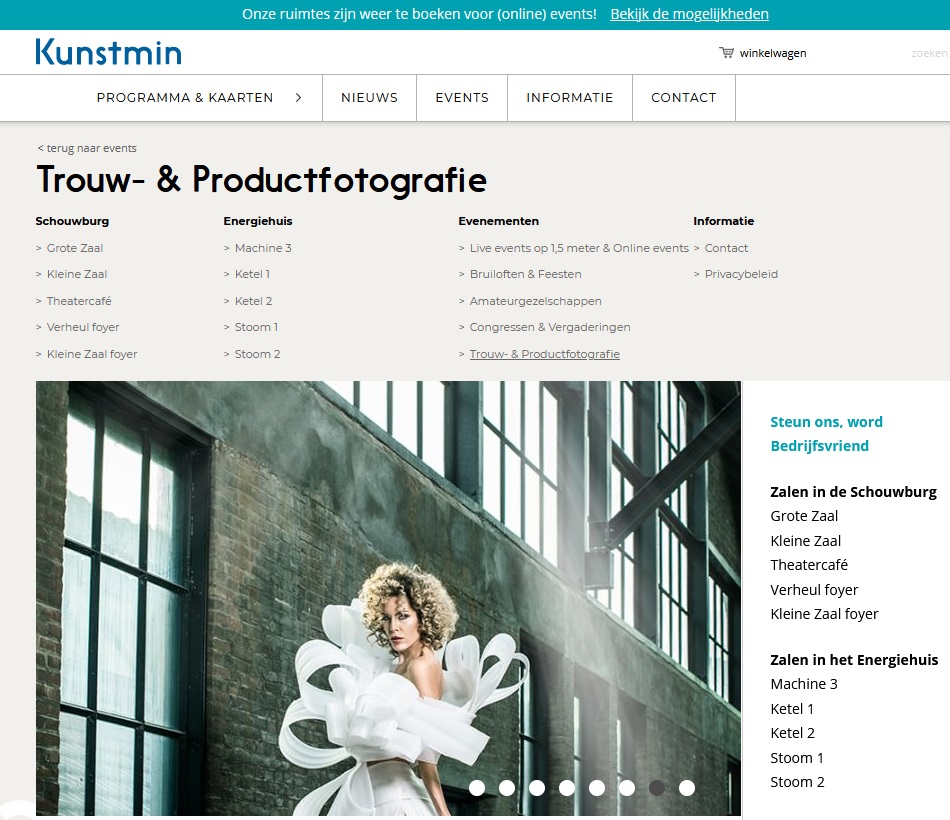950x820 pixels.
Task: Open Theatercafé under Schouwburg column
Action: pos(79,301)
